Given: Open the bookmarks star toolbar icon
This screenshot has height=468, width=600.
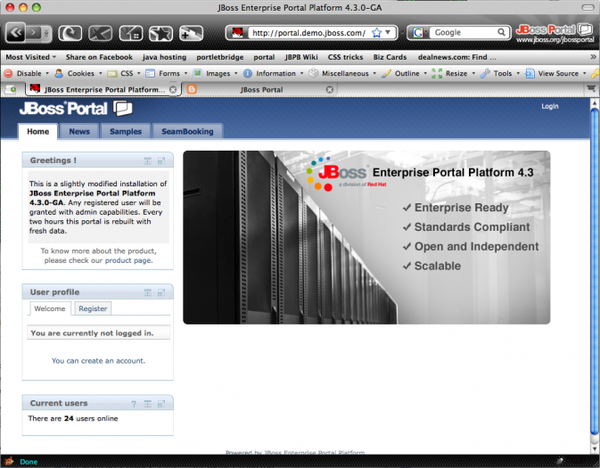Looking at the screenshot, I should pos(161,33).
